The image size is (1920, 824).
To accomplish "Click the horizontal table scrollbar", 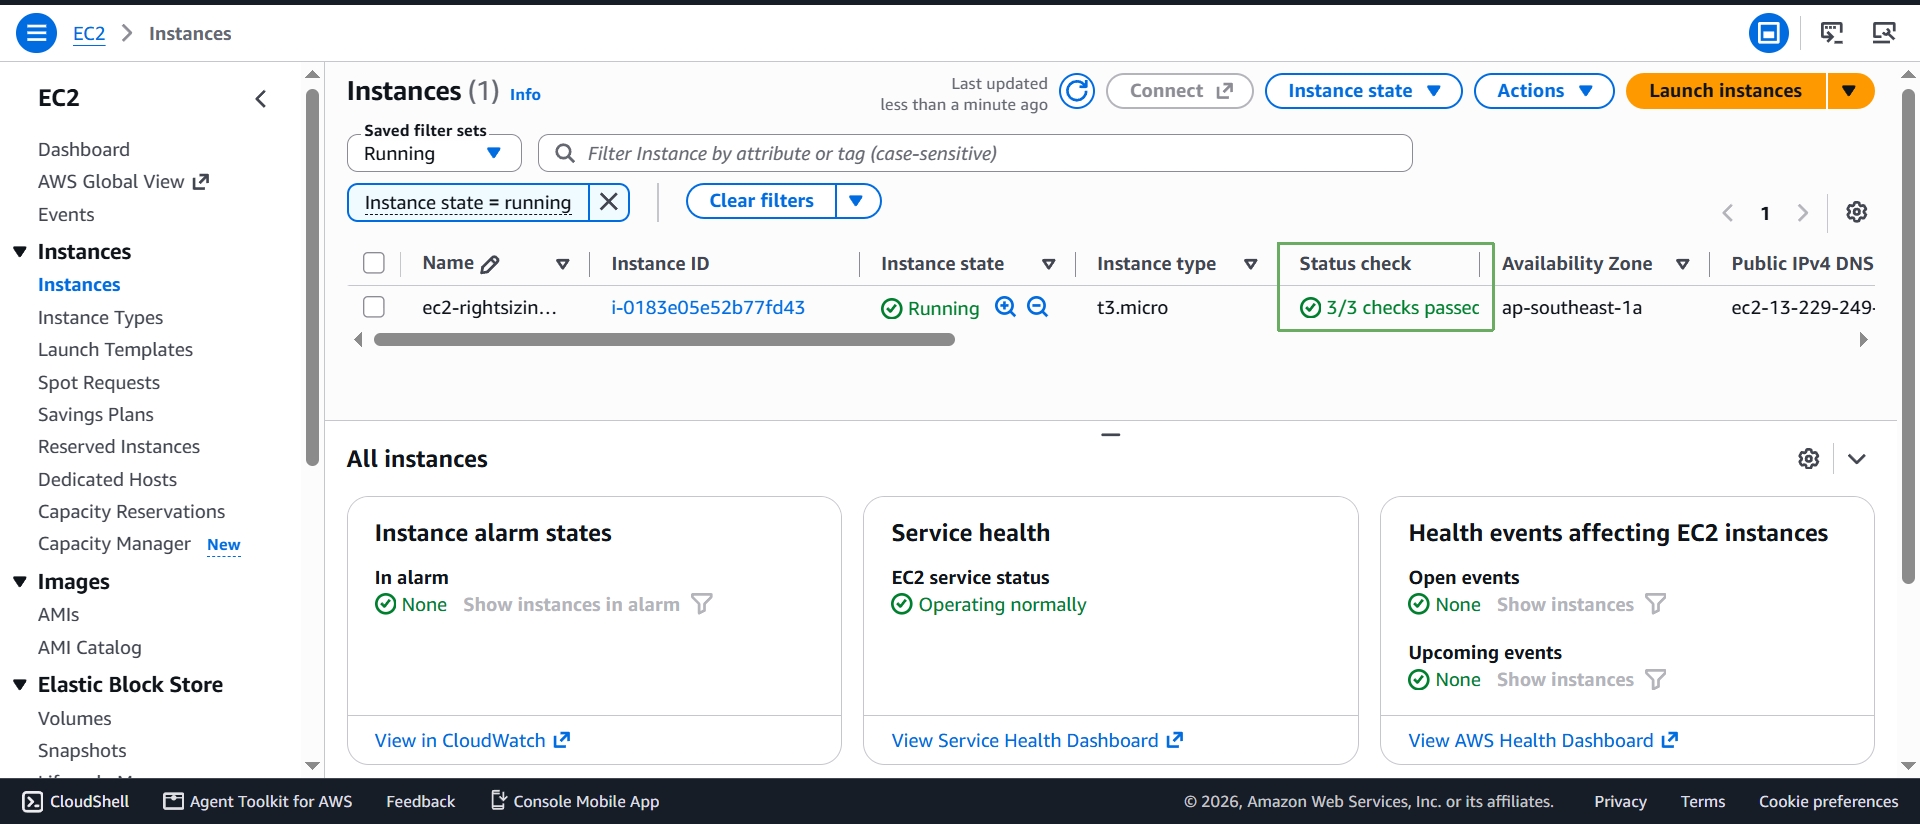I will (664, 340).
